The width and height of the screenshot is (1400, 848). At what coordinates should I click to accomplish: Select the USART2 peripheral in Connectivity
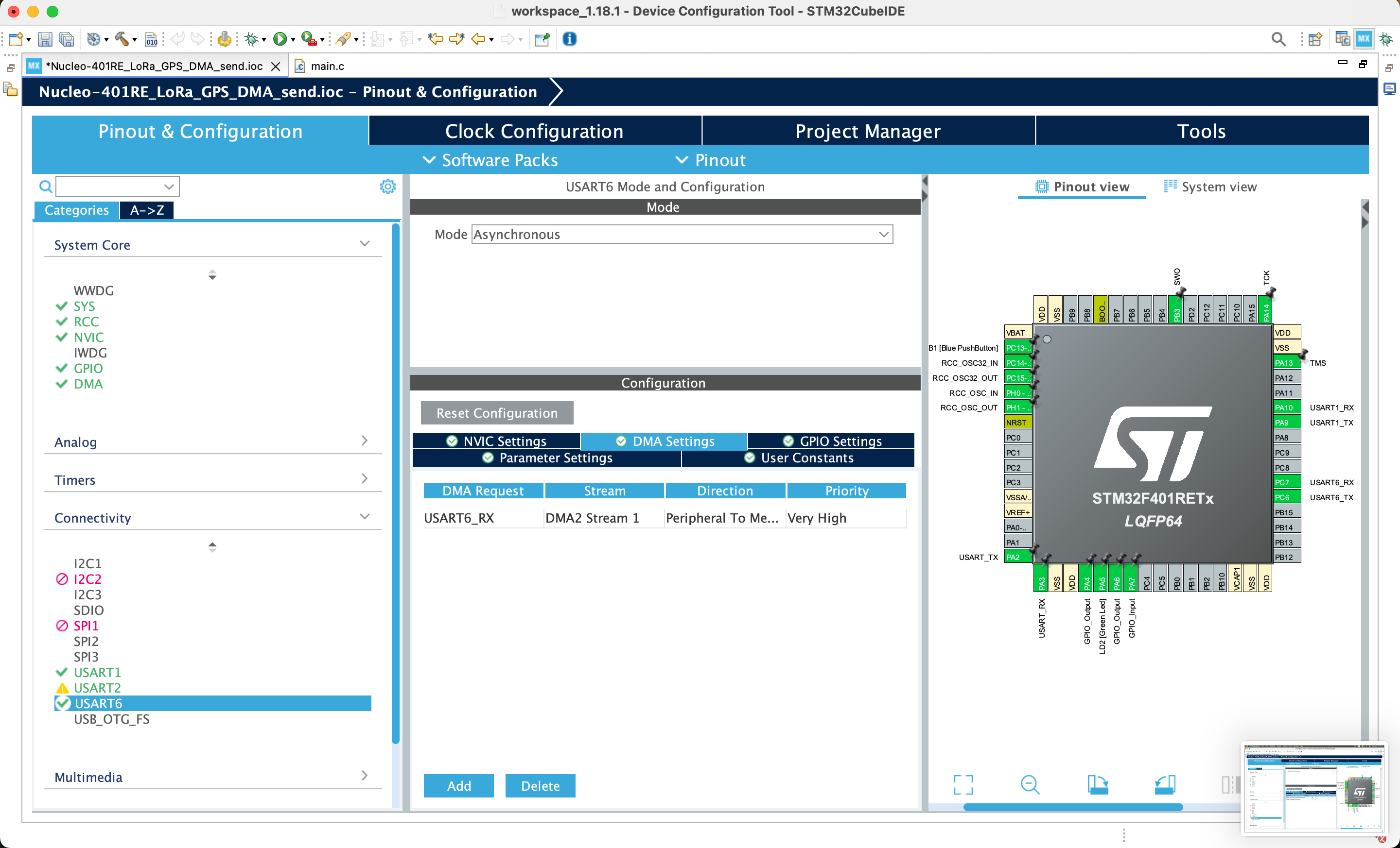[x=97, y=688]
